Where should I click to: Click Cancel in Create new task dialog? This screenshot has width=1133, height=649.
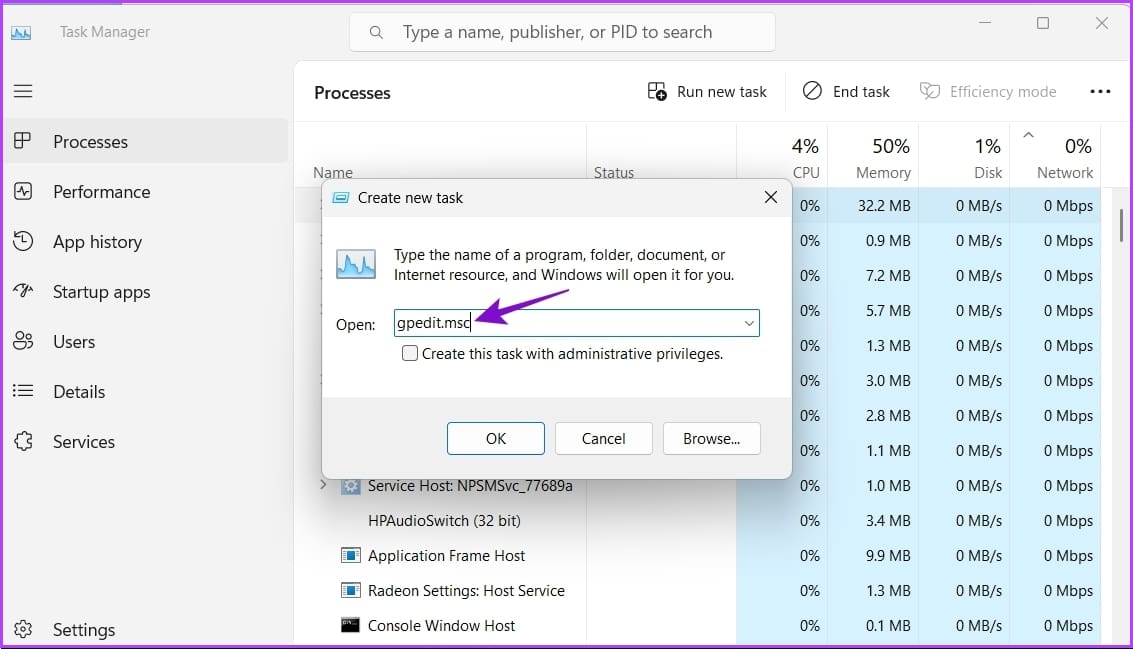pos(603,439)
